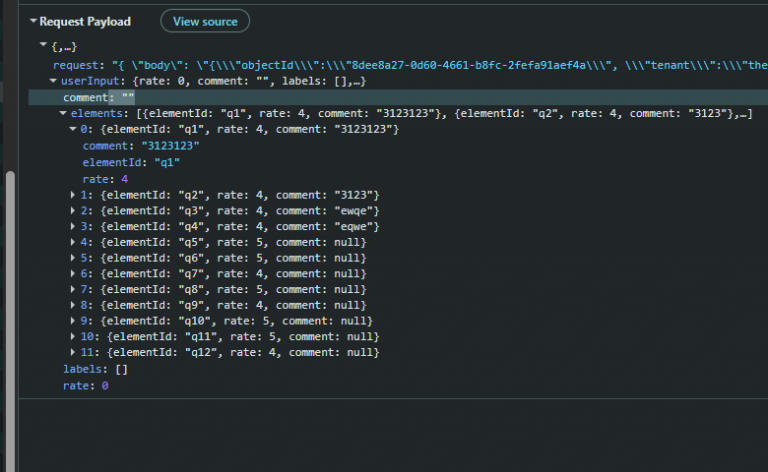Collapse the userInput object node
Screen dimensions: 768x472
(x=53, y=81)
